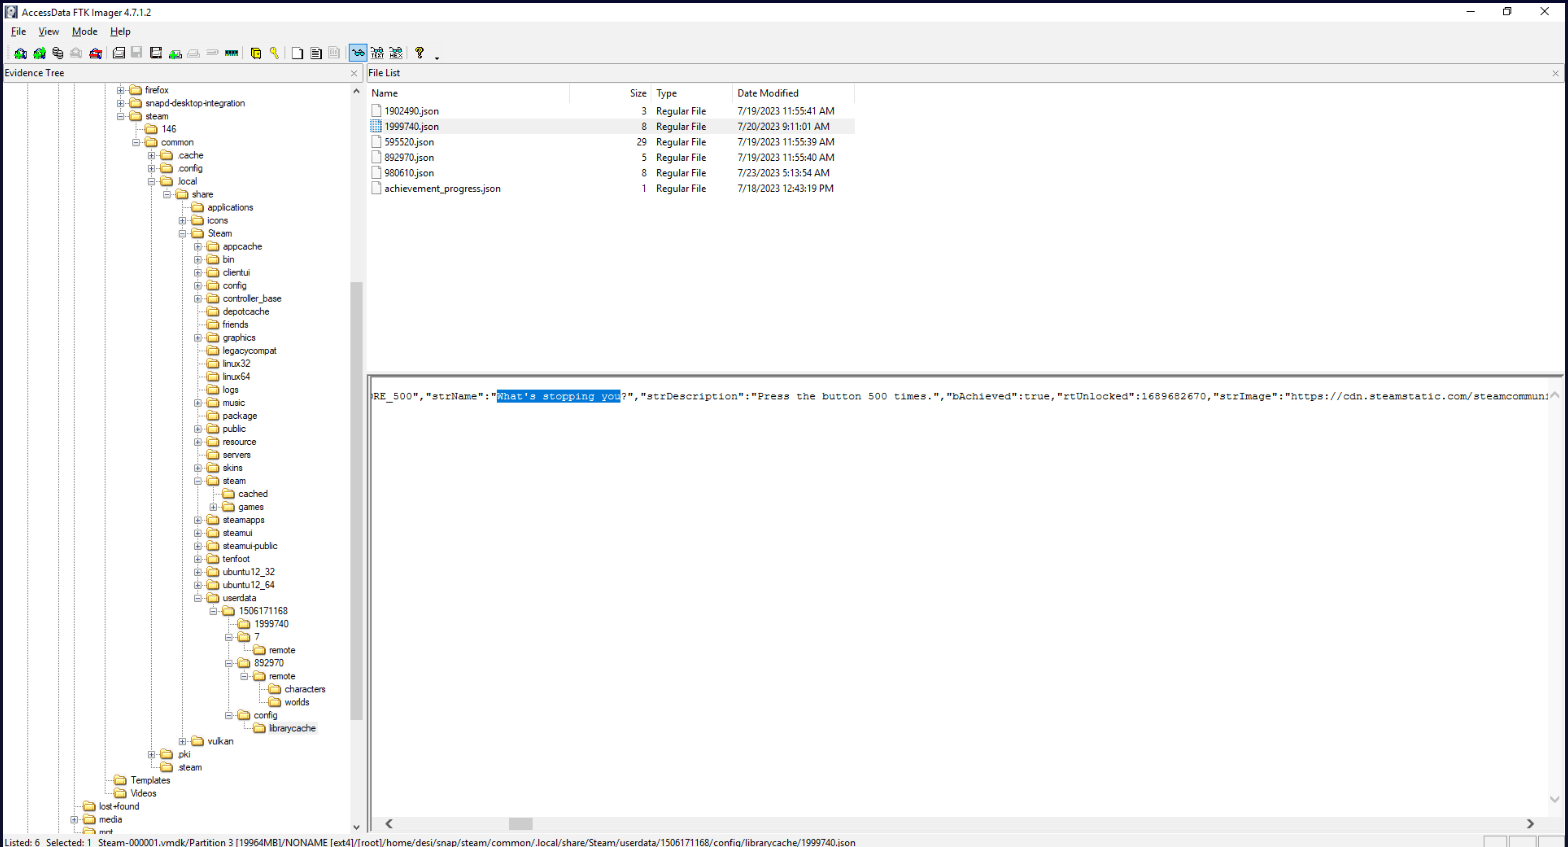
Task: Select the characters folder in the tree
Action: [305, 689]
